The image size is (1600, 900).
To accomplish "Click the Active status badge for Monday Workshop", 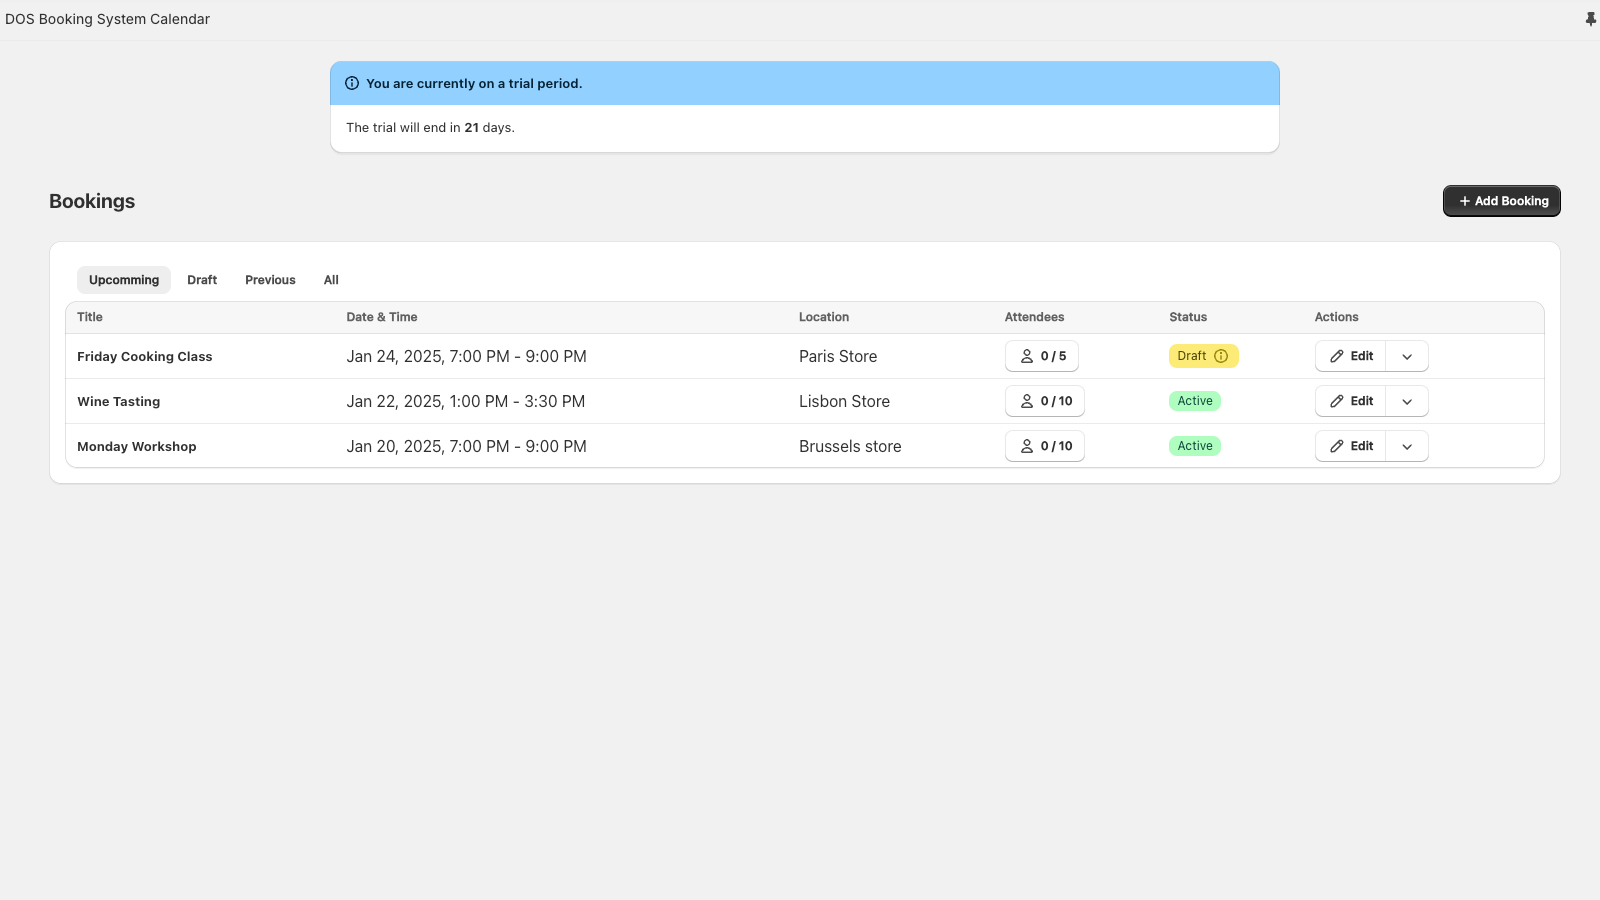I will click(1195, 446).
